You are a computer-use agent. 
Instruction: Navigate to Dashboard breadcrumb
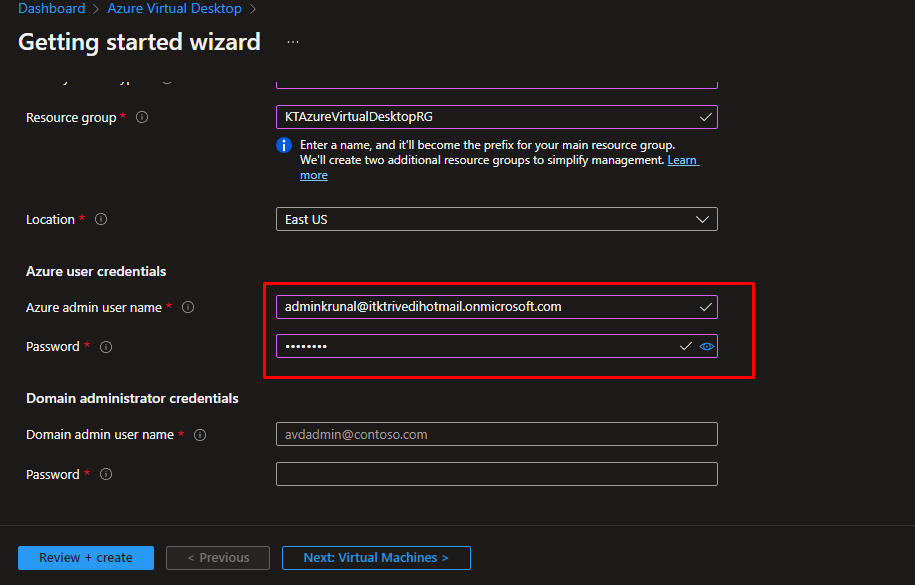point(51,9)
